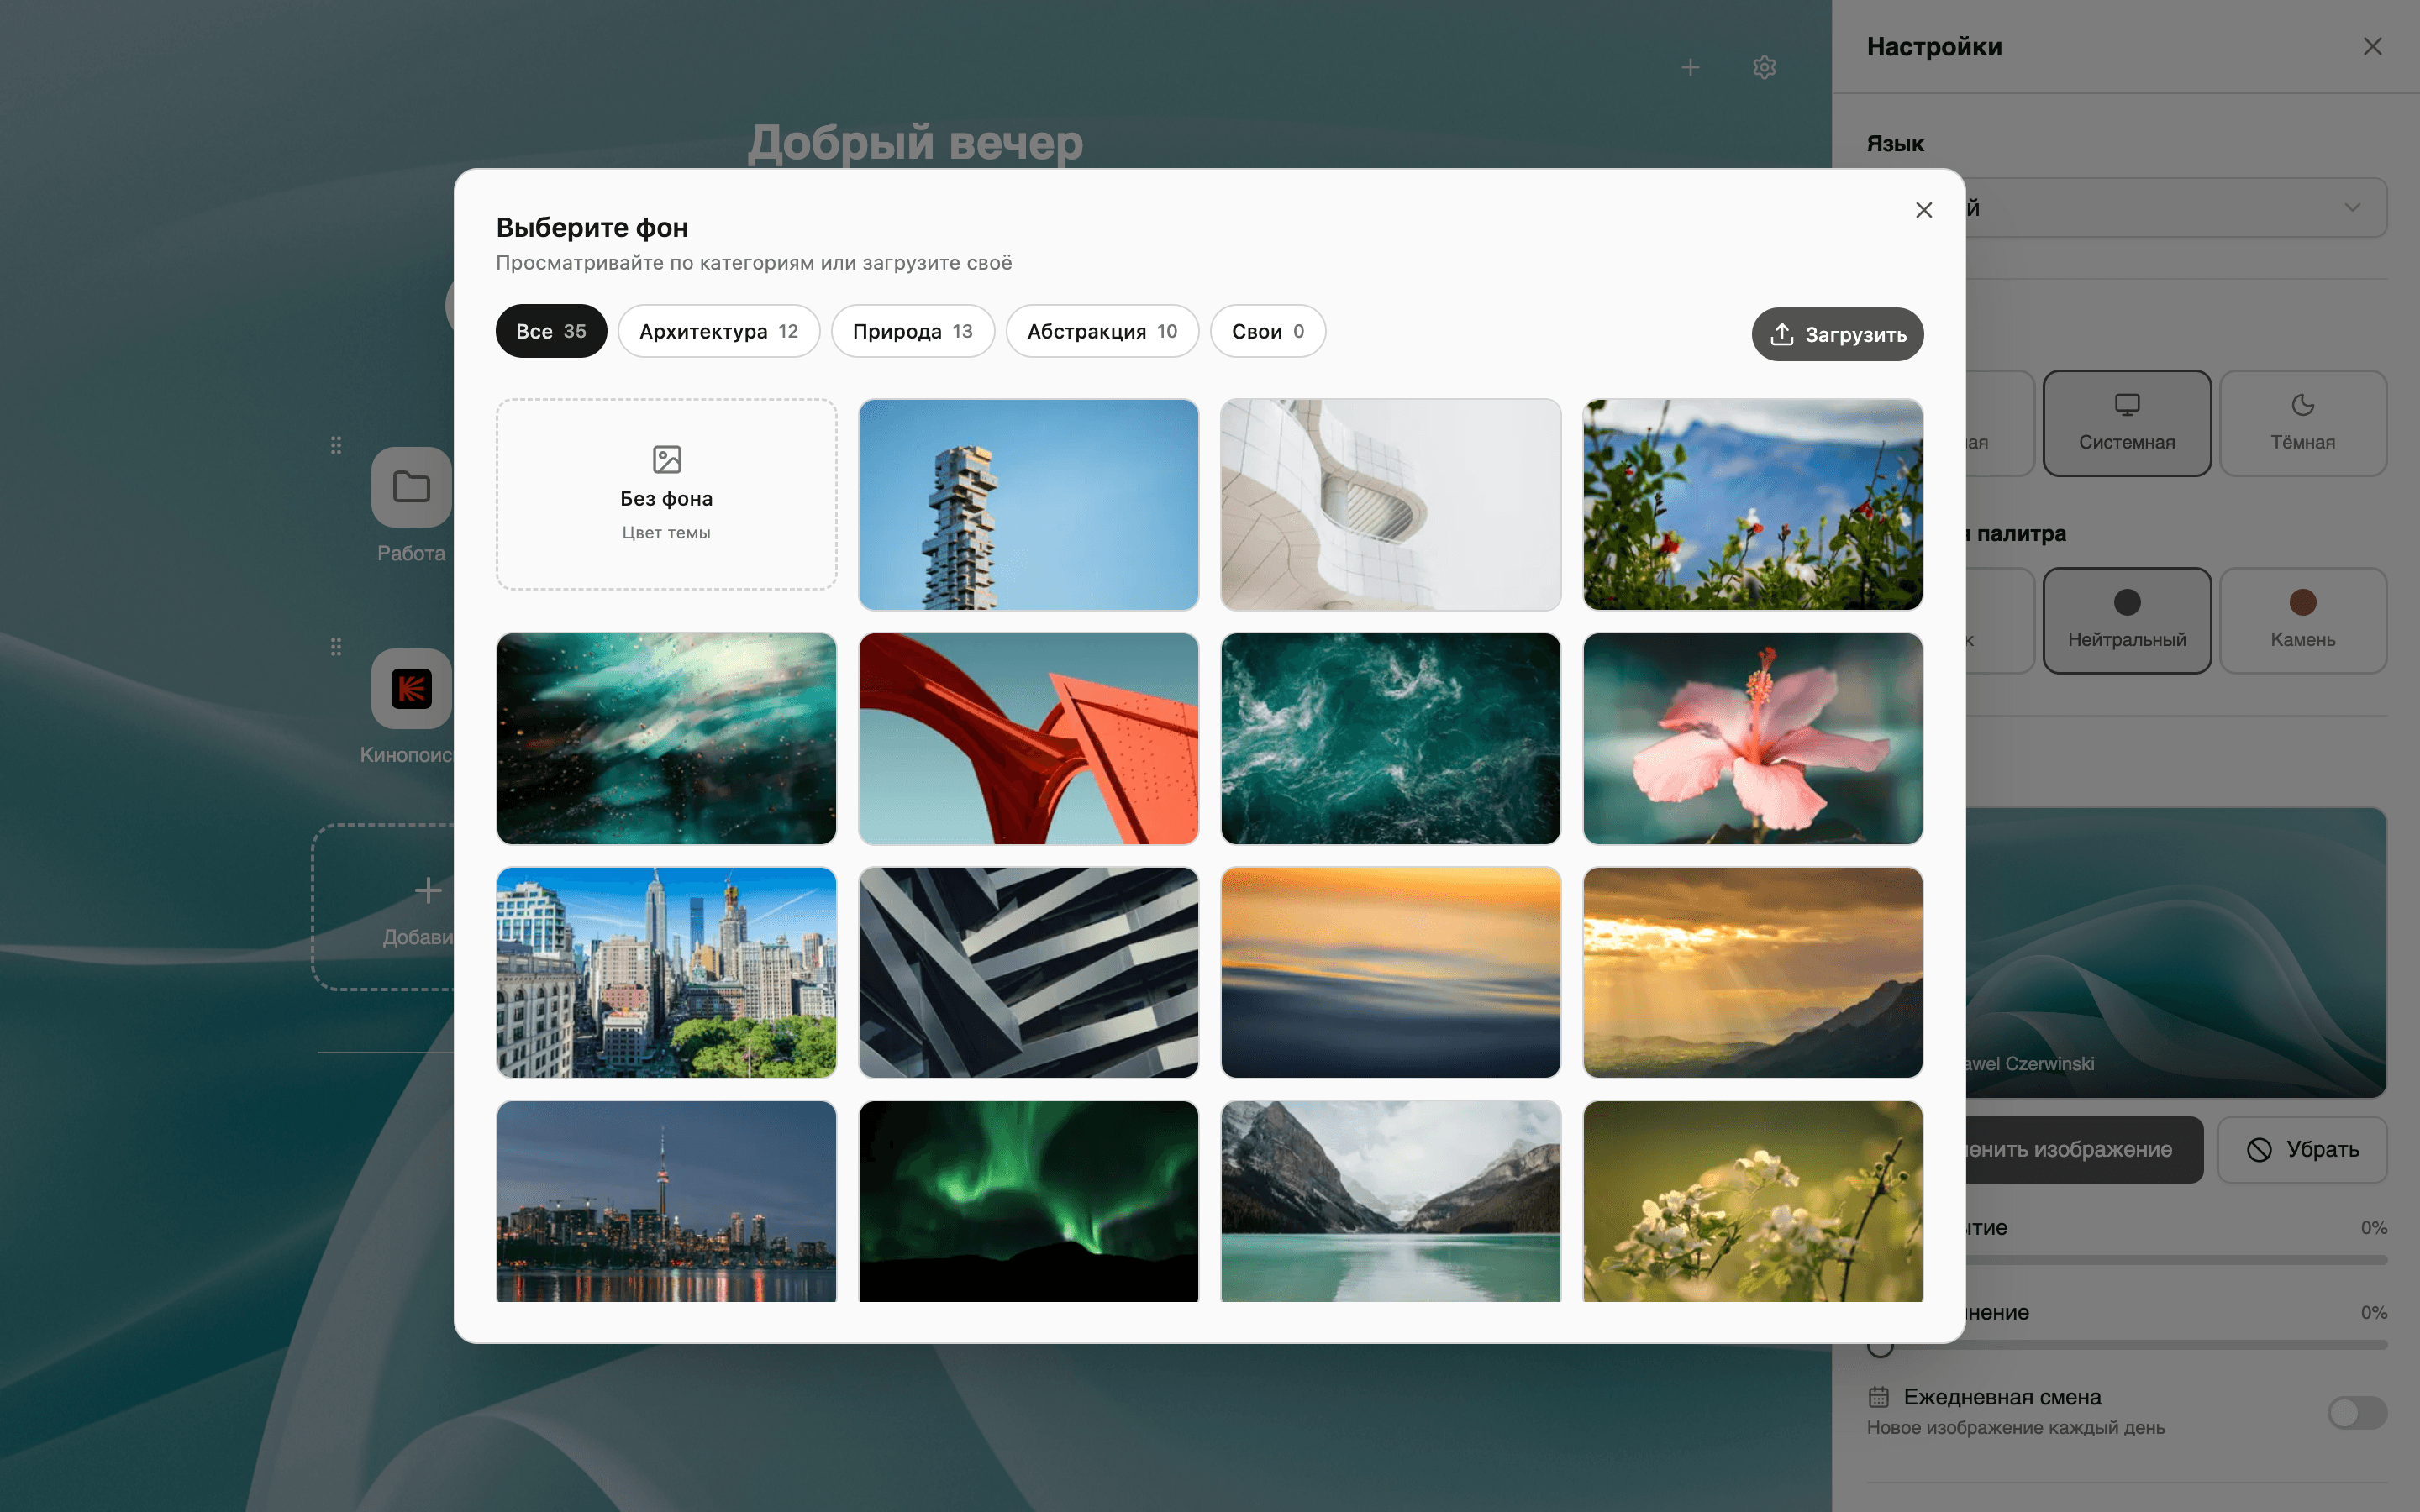Viewport: 2420px width, 1512px height.
Task: Pick the New York skyline thumbnail
Action: tap(666, 973)
